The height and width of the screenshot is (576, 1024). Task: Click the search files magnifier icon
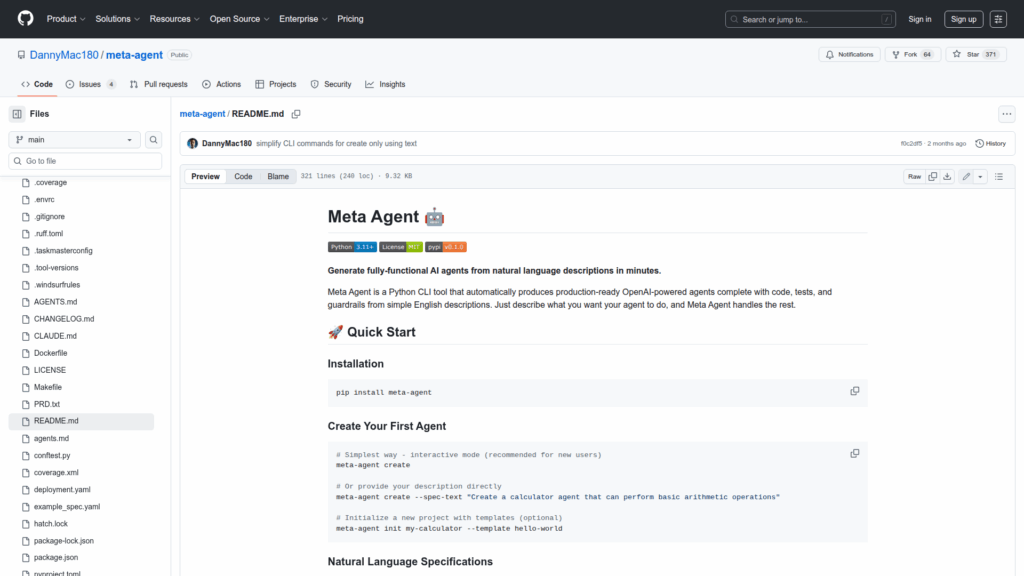tap(154, 140)
